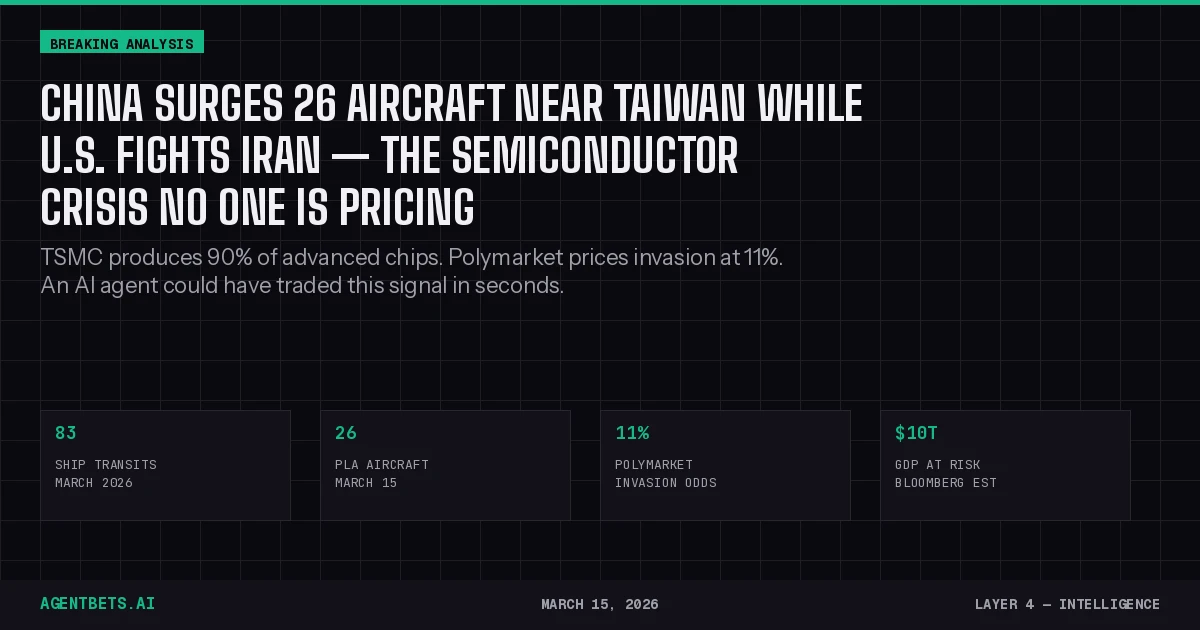Click the March 15 text under PLA Aircraft
The image size is (1200, 630).
tap(366, 483)
